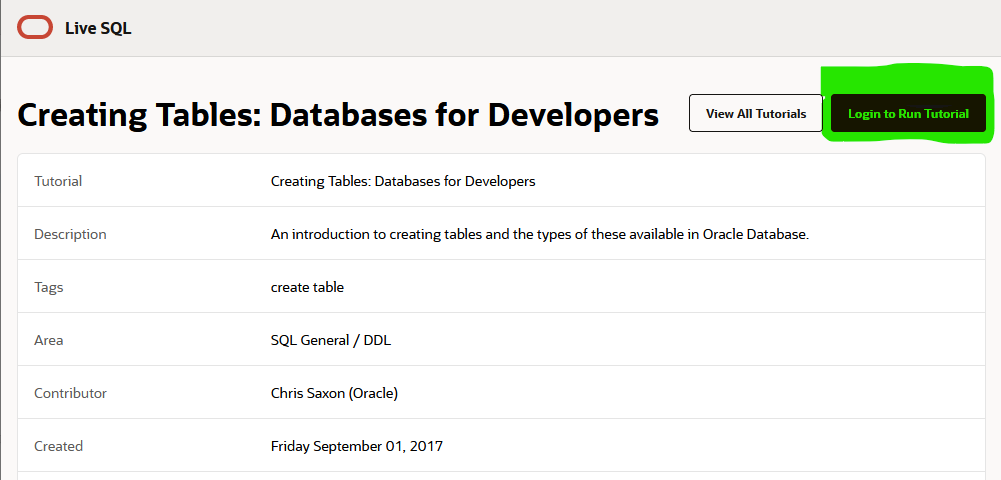Click the 'SQL General / DDL' value

(331, 340)
